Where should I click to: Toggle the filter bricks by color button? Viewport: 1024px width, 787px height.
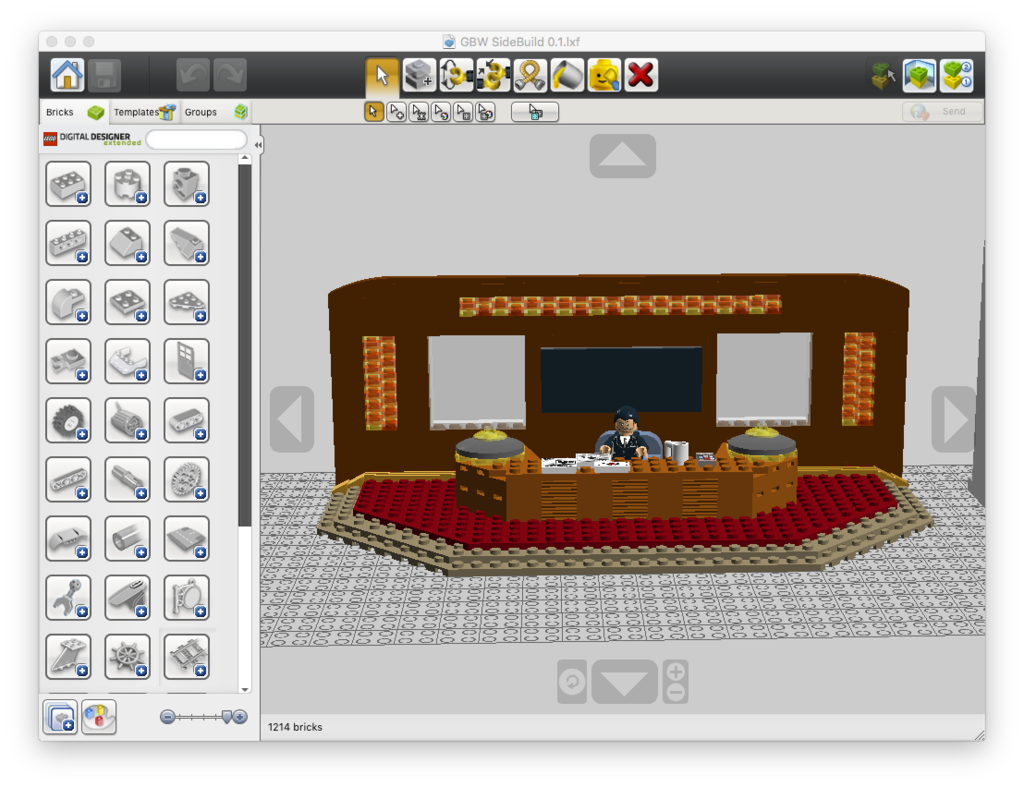(99, 717)
